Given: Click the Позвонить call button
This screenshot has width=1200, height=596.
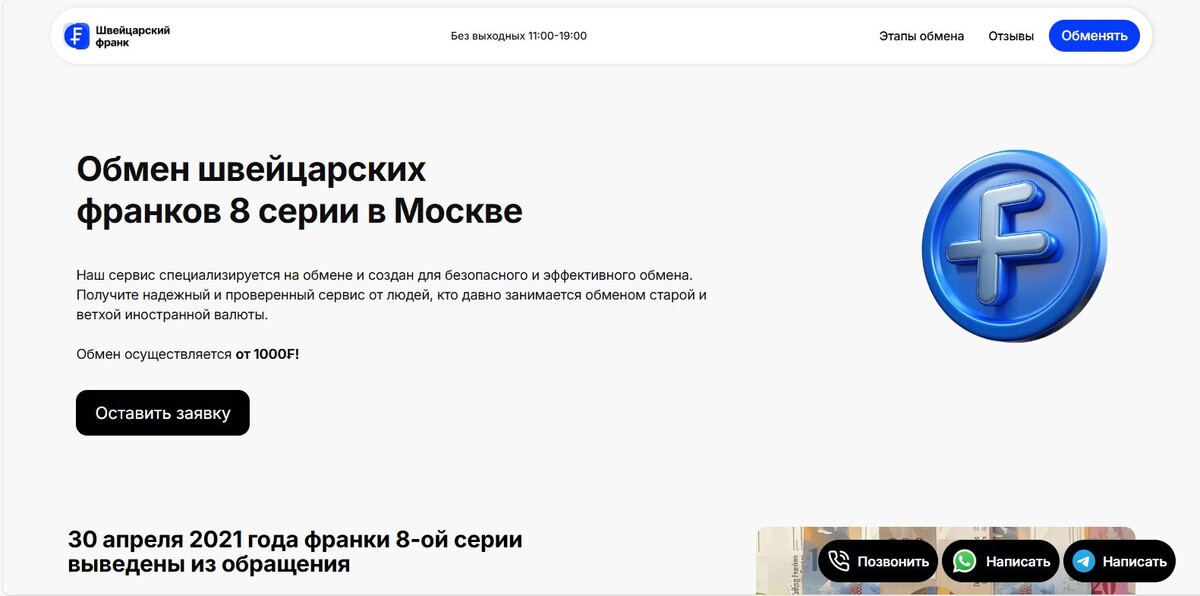Looking at the screenshot, I should (878, 561).
